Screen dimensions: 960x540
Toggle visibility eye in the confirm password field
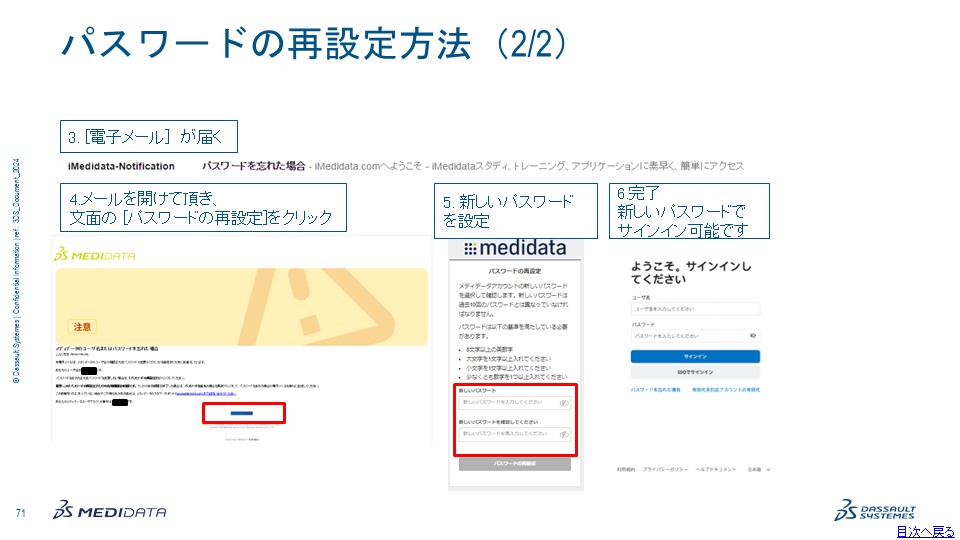pos(564,434)
